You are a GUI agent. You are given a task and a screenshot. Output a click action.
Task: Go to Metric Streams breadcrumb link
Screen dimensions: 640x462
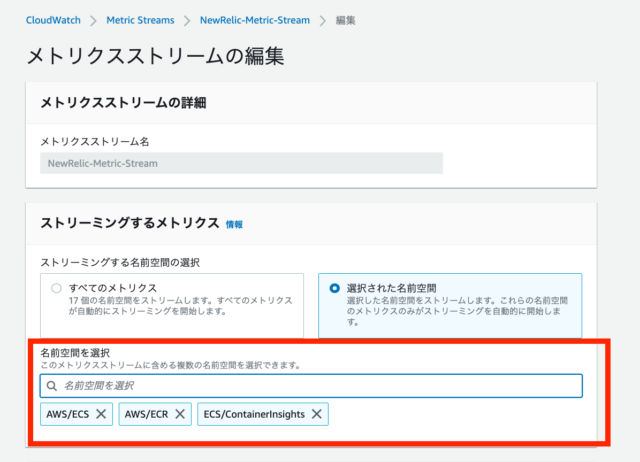click(x=140, y=20)
